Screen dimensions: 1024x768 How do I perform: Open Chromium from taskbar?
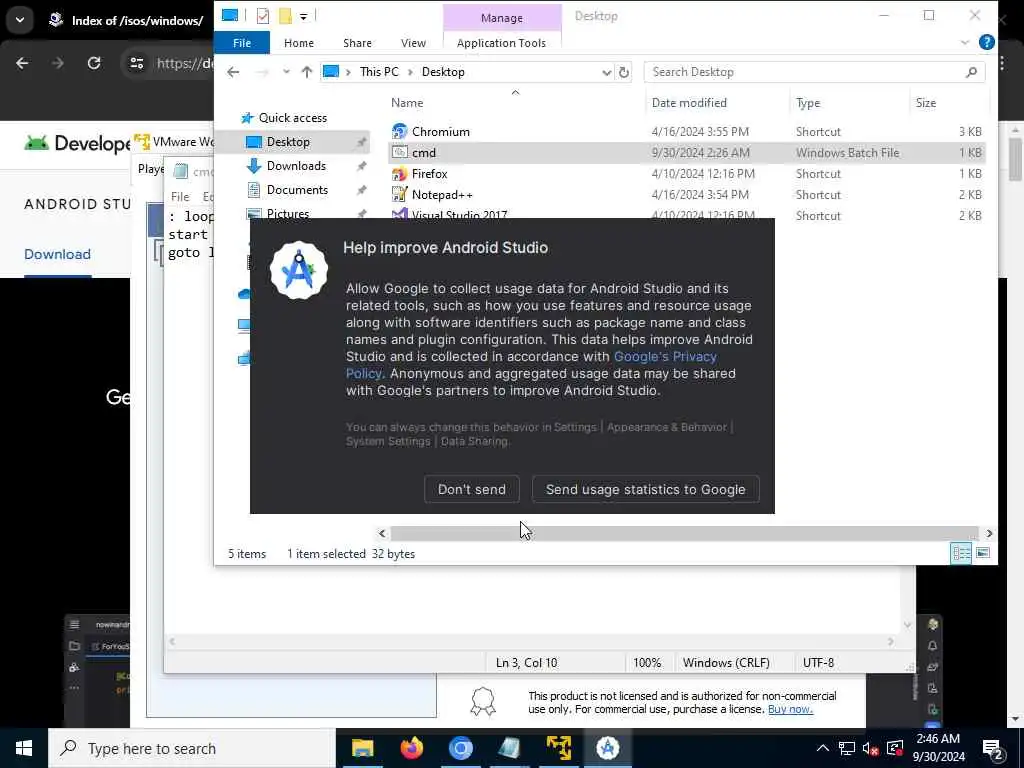click(460, 748)
